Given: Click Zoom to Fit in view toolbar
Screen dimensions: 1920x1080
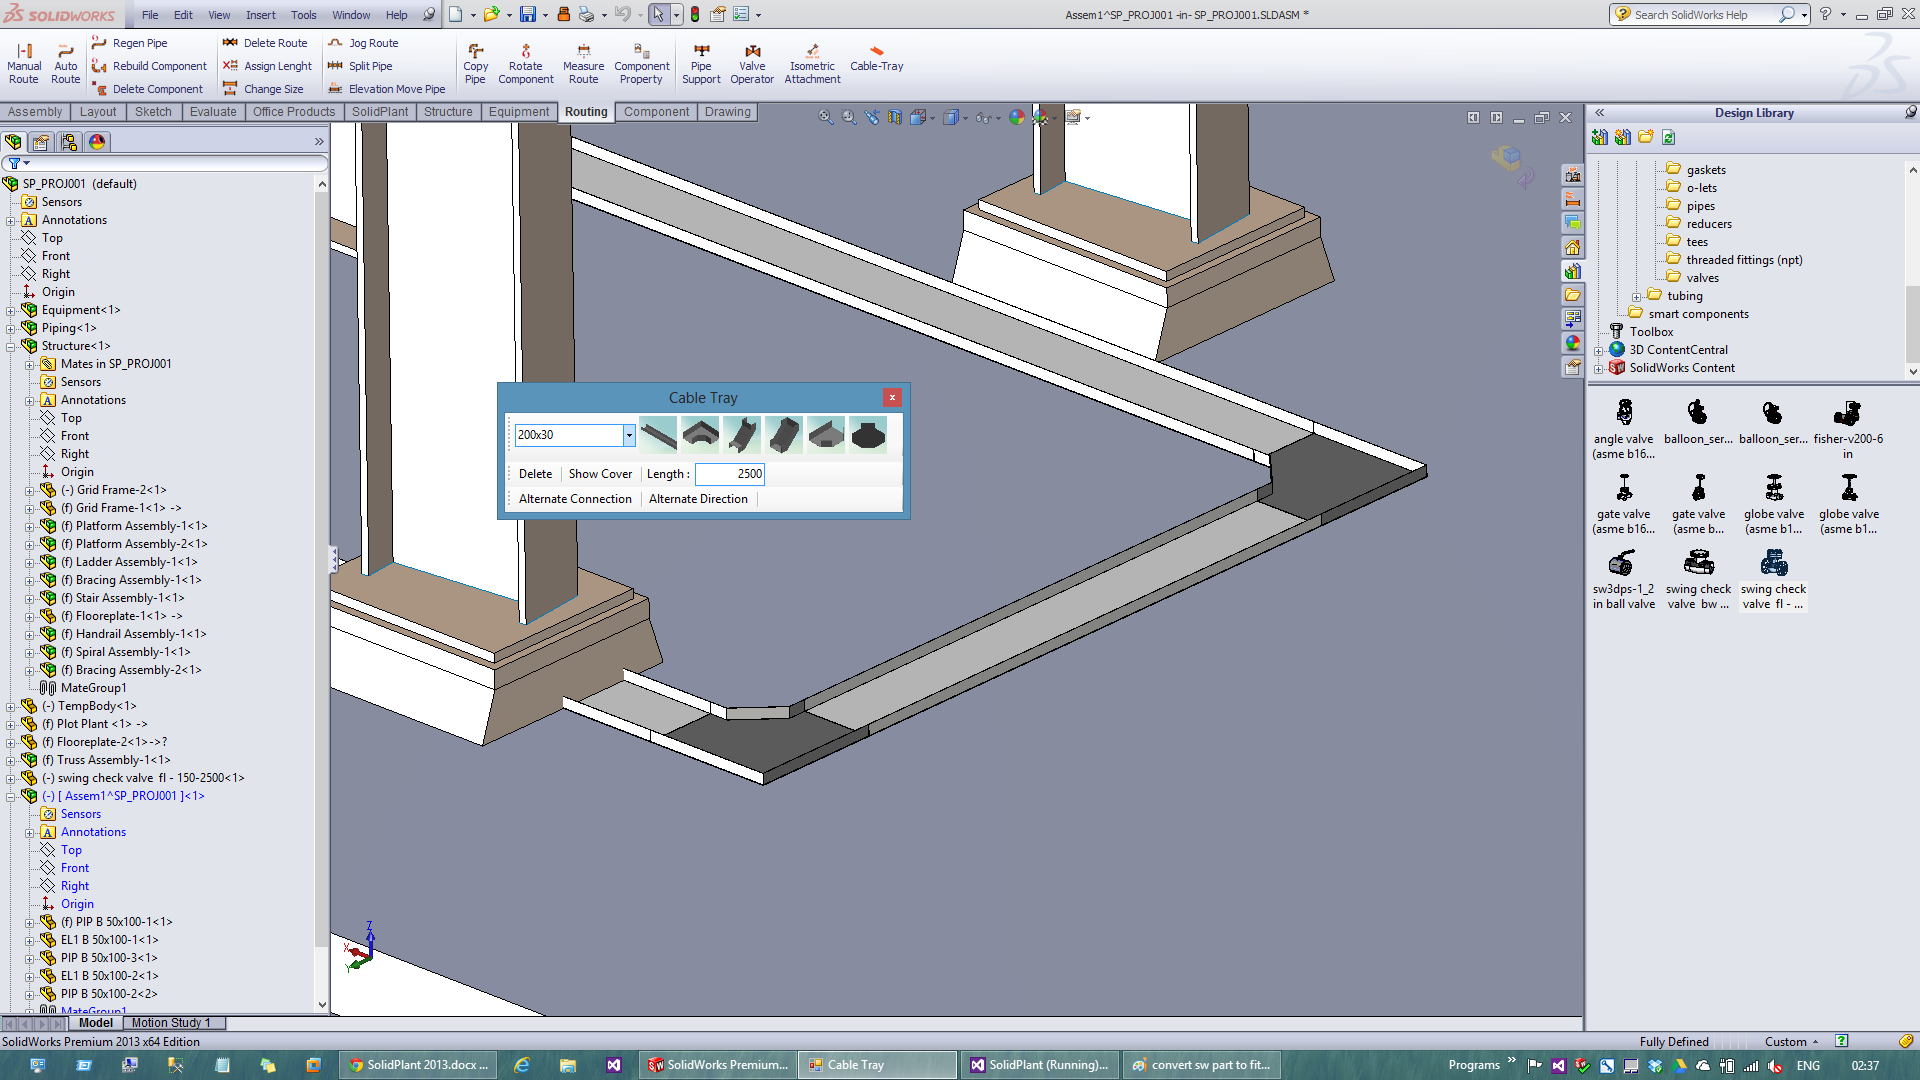Looking at the screenshot, I should click(826, 117).
